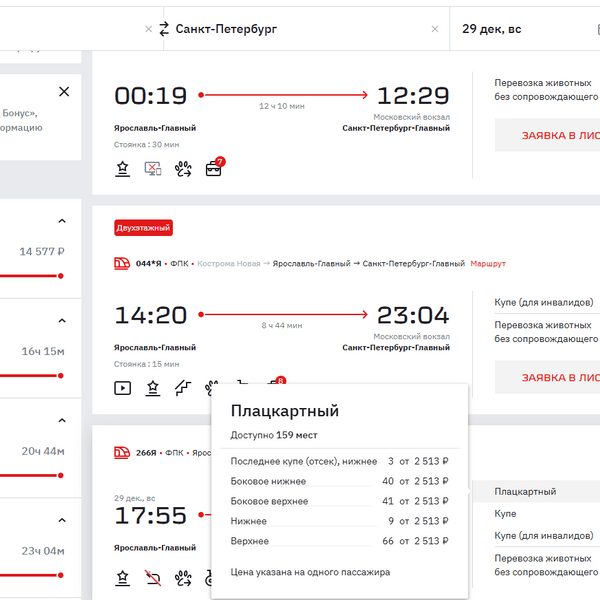The height and width of the screenshot is (600, 600).
Task: Select Купе (для инвалидов) on 17:55 train
Action: (x=544, y=535)
